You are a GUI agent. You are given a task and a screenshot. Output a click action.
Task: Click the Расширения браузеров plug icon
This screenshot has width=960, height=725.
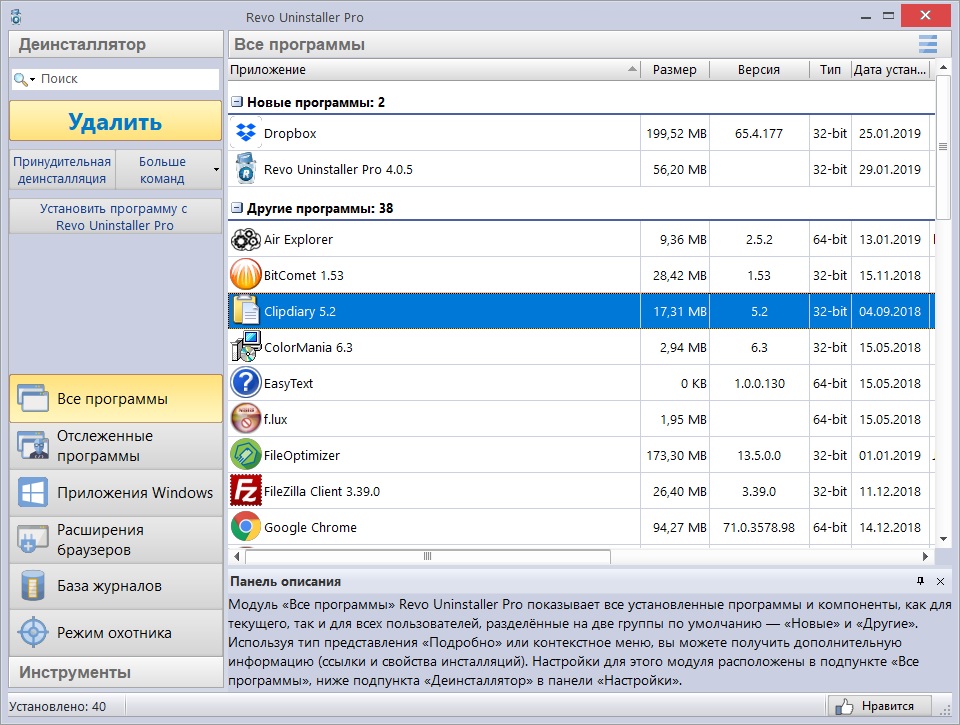pyautogui.click(x=32, y=539)
